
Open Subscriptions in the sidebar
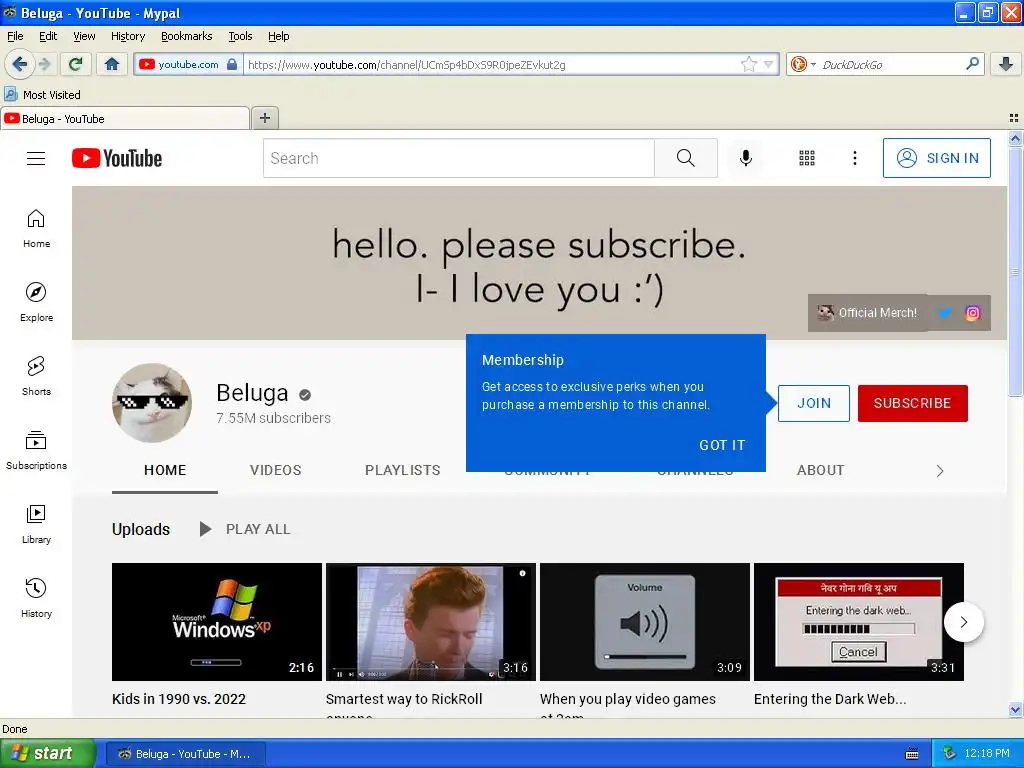(36, 451)
